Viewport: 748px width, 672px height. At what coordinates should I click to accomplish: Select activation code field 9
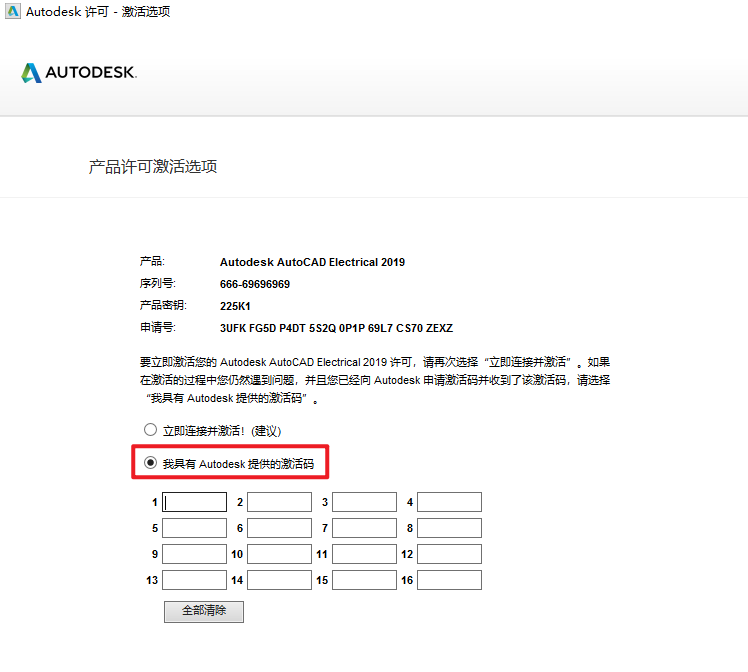tap(194, 554)
